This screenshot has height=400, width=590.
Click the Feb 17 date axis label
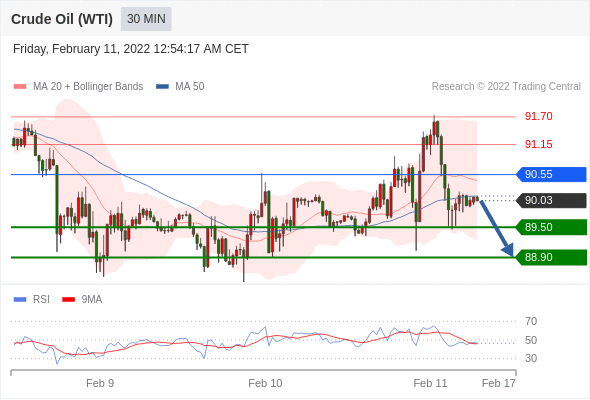pyautogui.click(x=499, y=383)
